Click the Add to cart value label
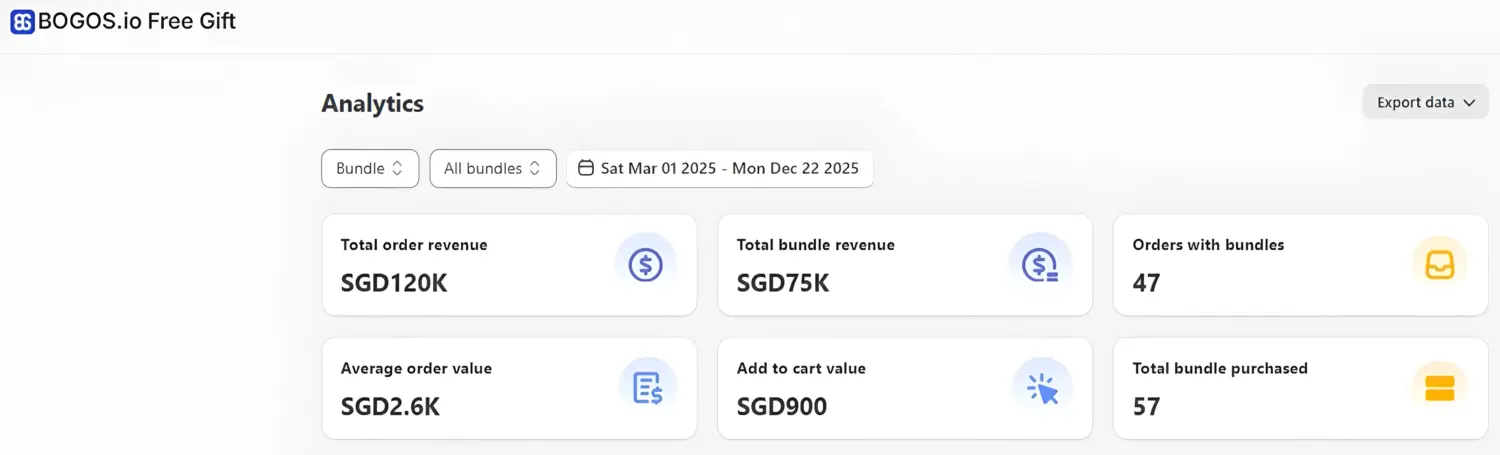 pos(801,369)
